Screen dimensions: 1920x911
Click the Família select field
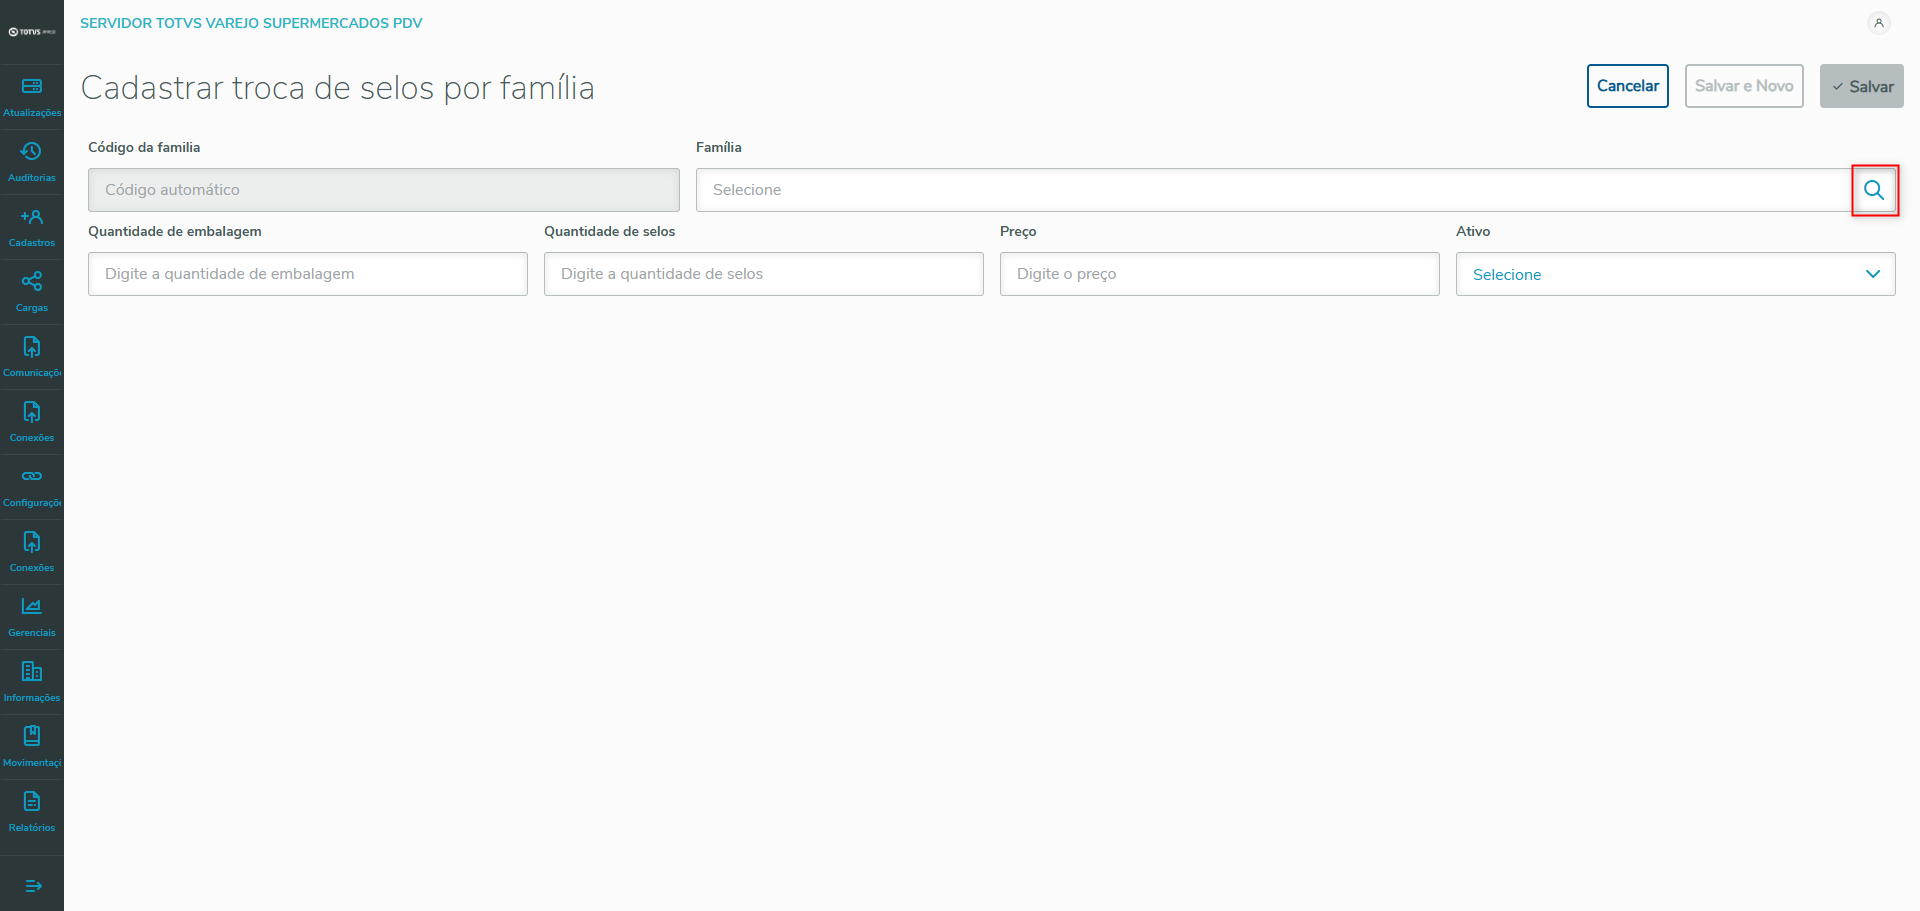point(1272,190)
